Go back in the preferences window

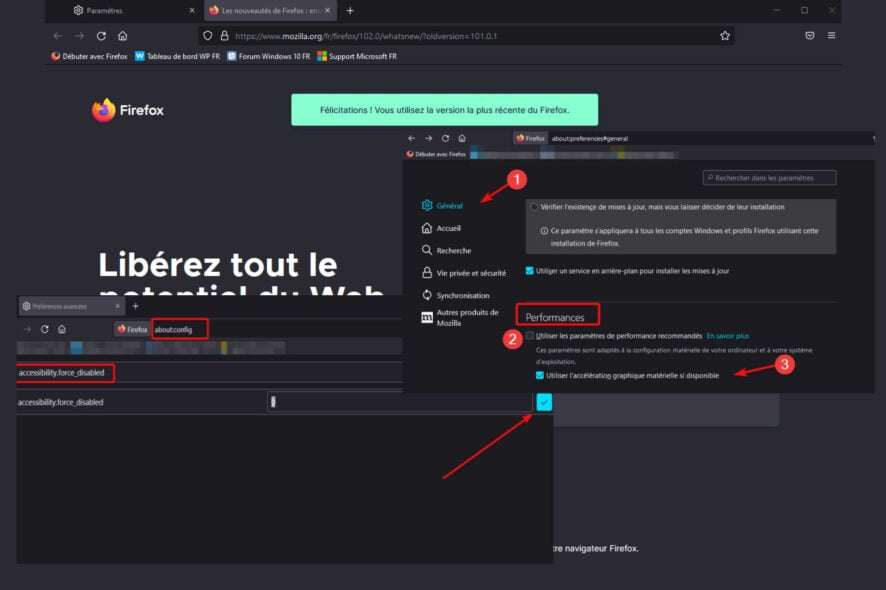[x=411, y=138]
